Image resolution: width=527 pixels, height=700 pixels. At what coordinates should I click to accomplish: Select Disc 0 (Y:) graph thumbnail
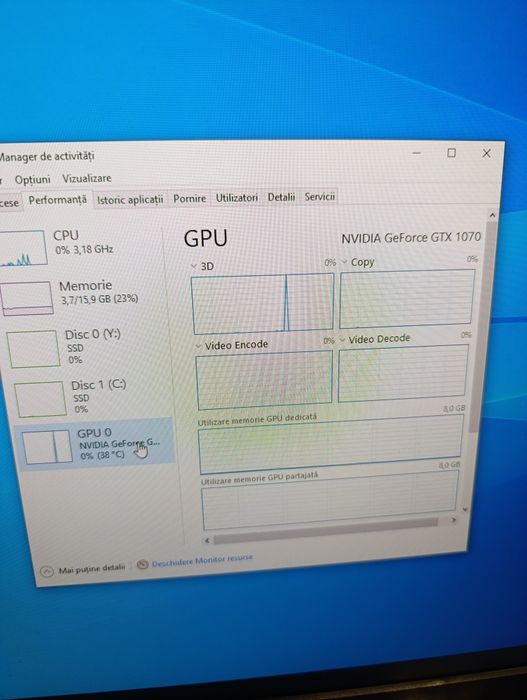click(33, 349)
